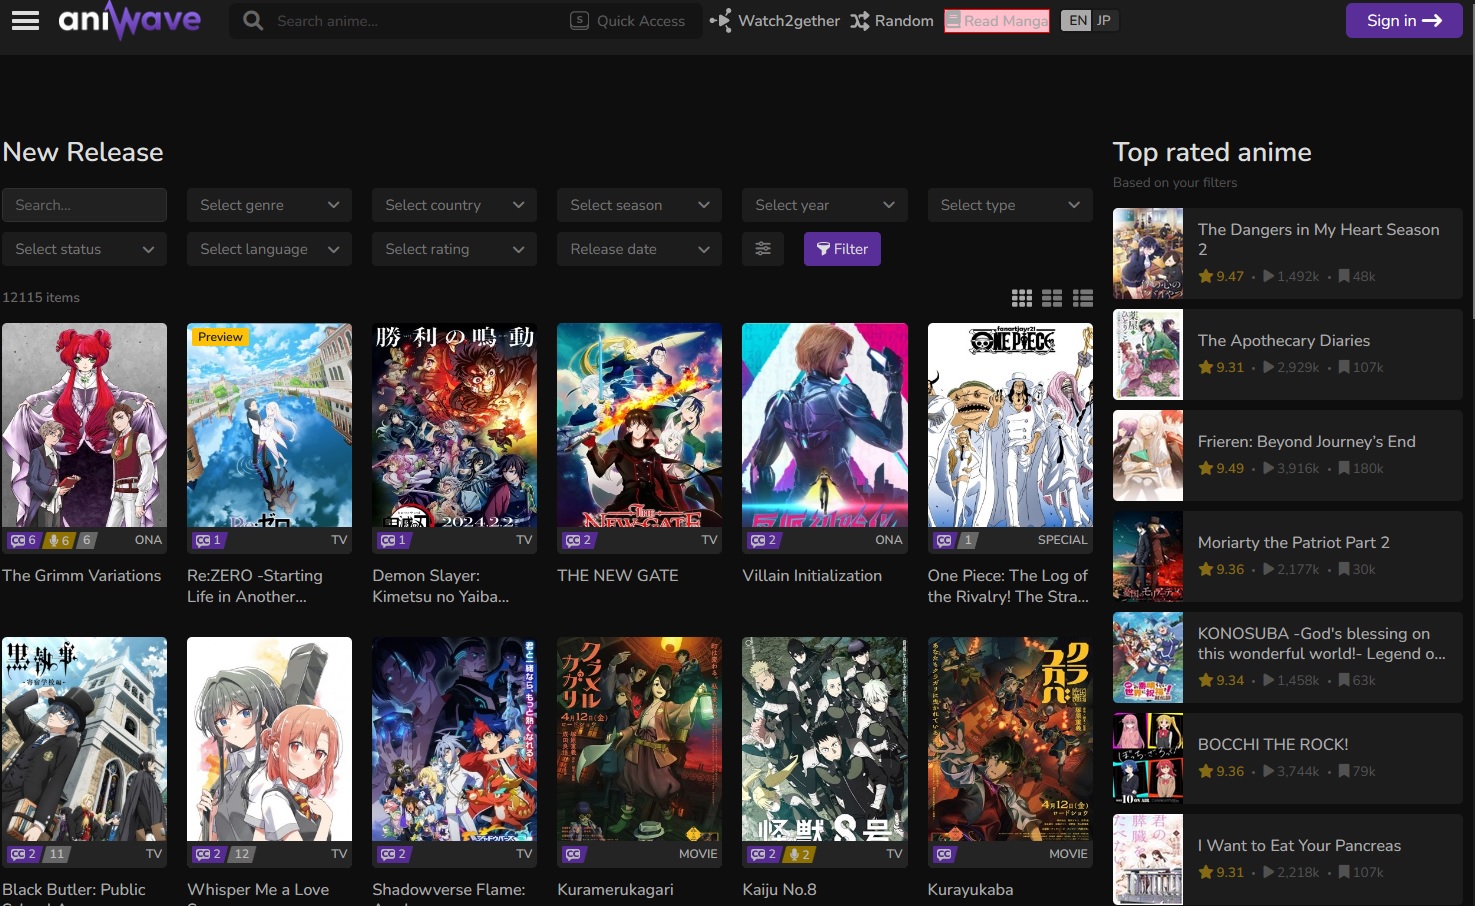The height and width of the screenshot is (906, 1475).
Task: Click Villain Initialization CC badge
Action: tap(763, 540)
